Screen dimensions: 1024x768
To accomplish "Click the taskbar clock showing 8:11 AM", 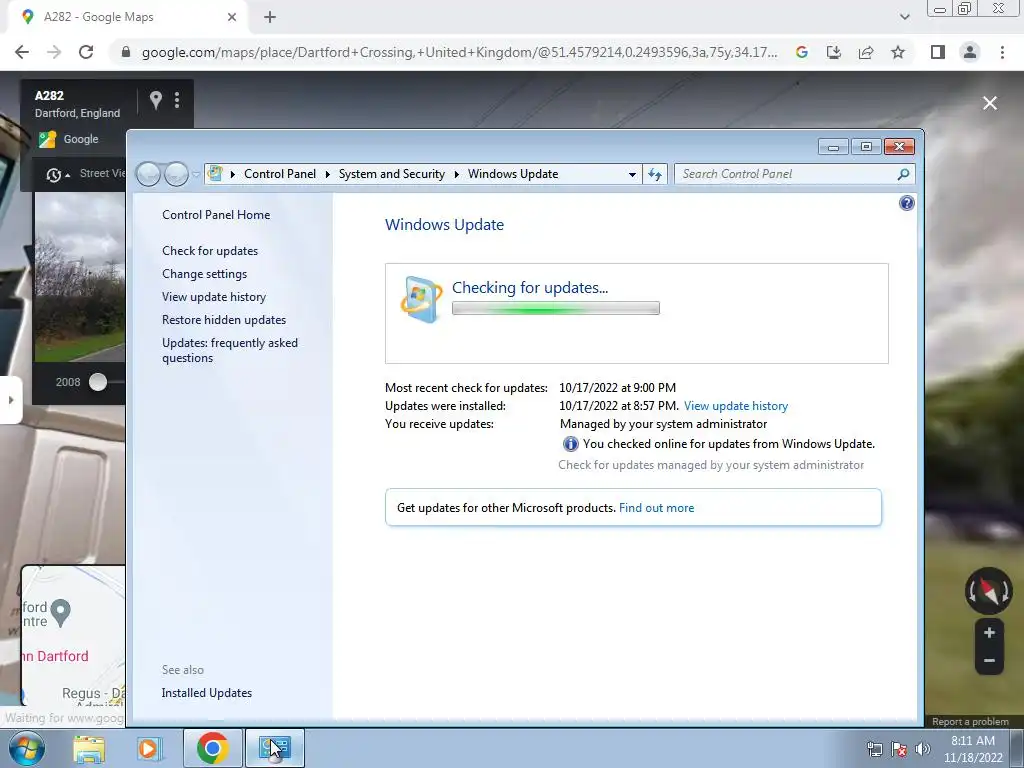I will pyautogui.click(x=973, y=749).
